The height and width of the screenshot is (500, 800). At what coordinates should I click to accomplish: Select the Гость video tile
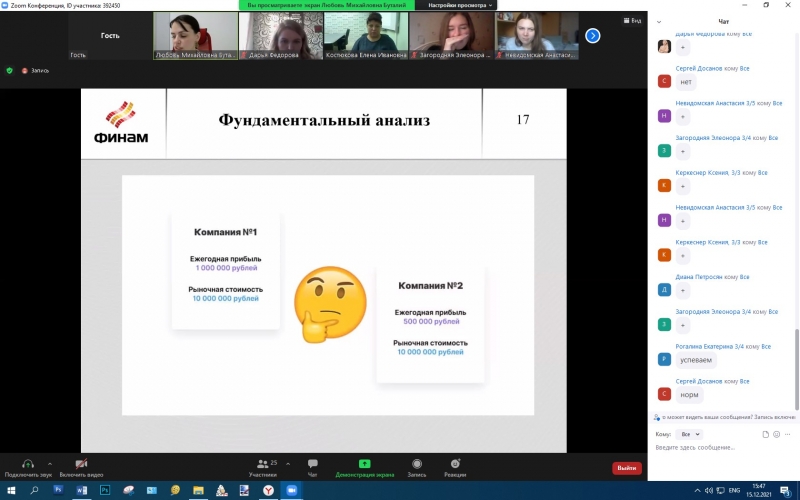(x=110, y=36)
